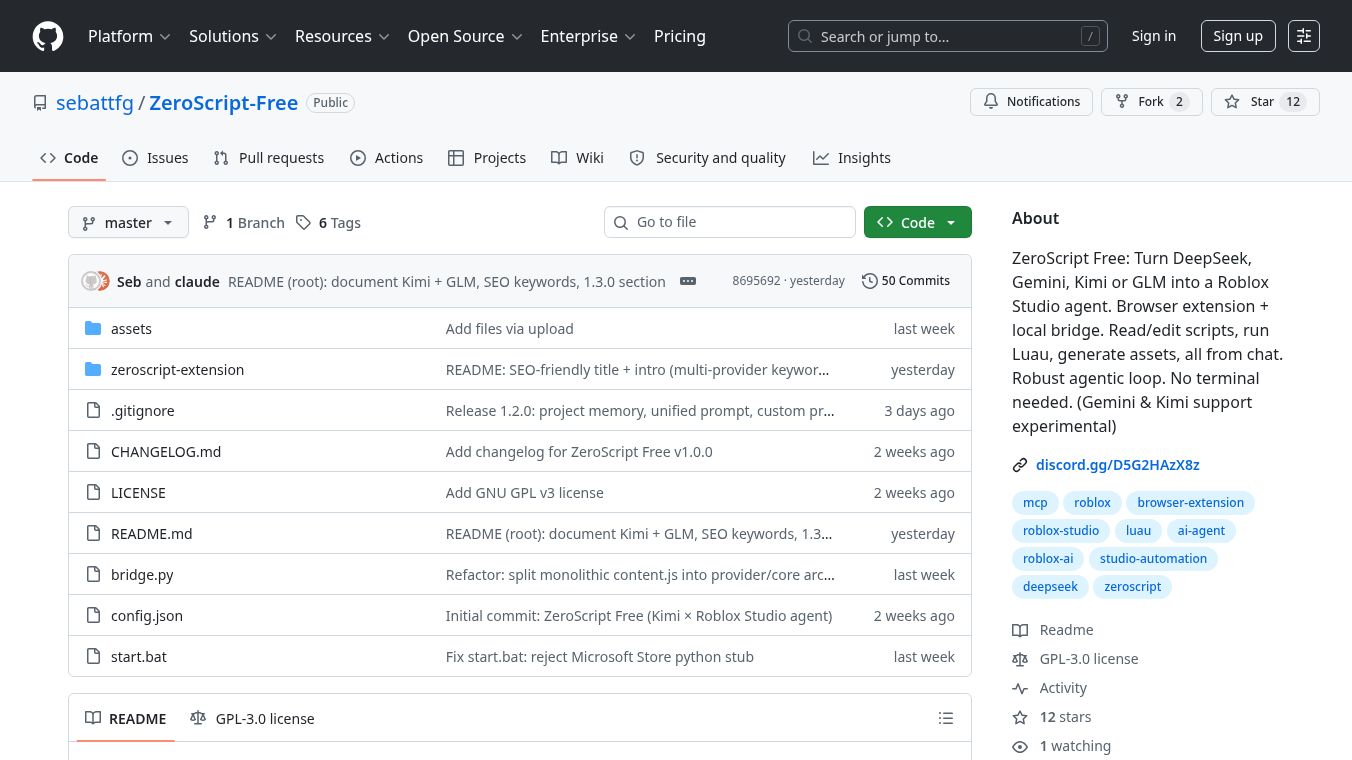Click the roblox-studio topic tag
The image size is (1352, 760).
[1061, 531]
